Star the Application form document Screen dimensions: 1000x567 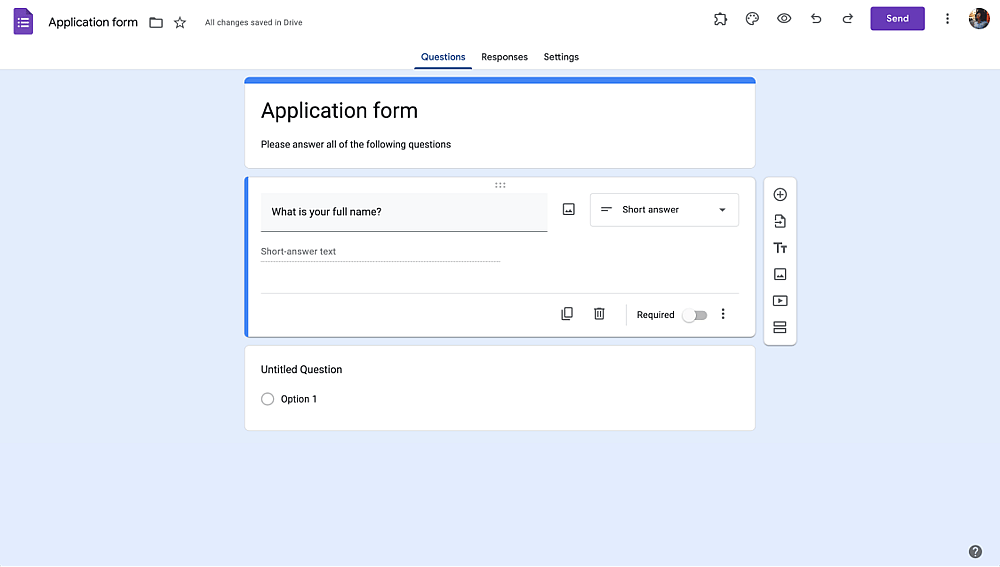pos(180,23)
